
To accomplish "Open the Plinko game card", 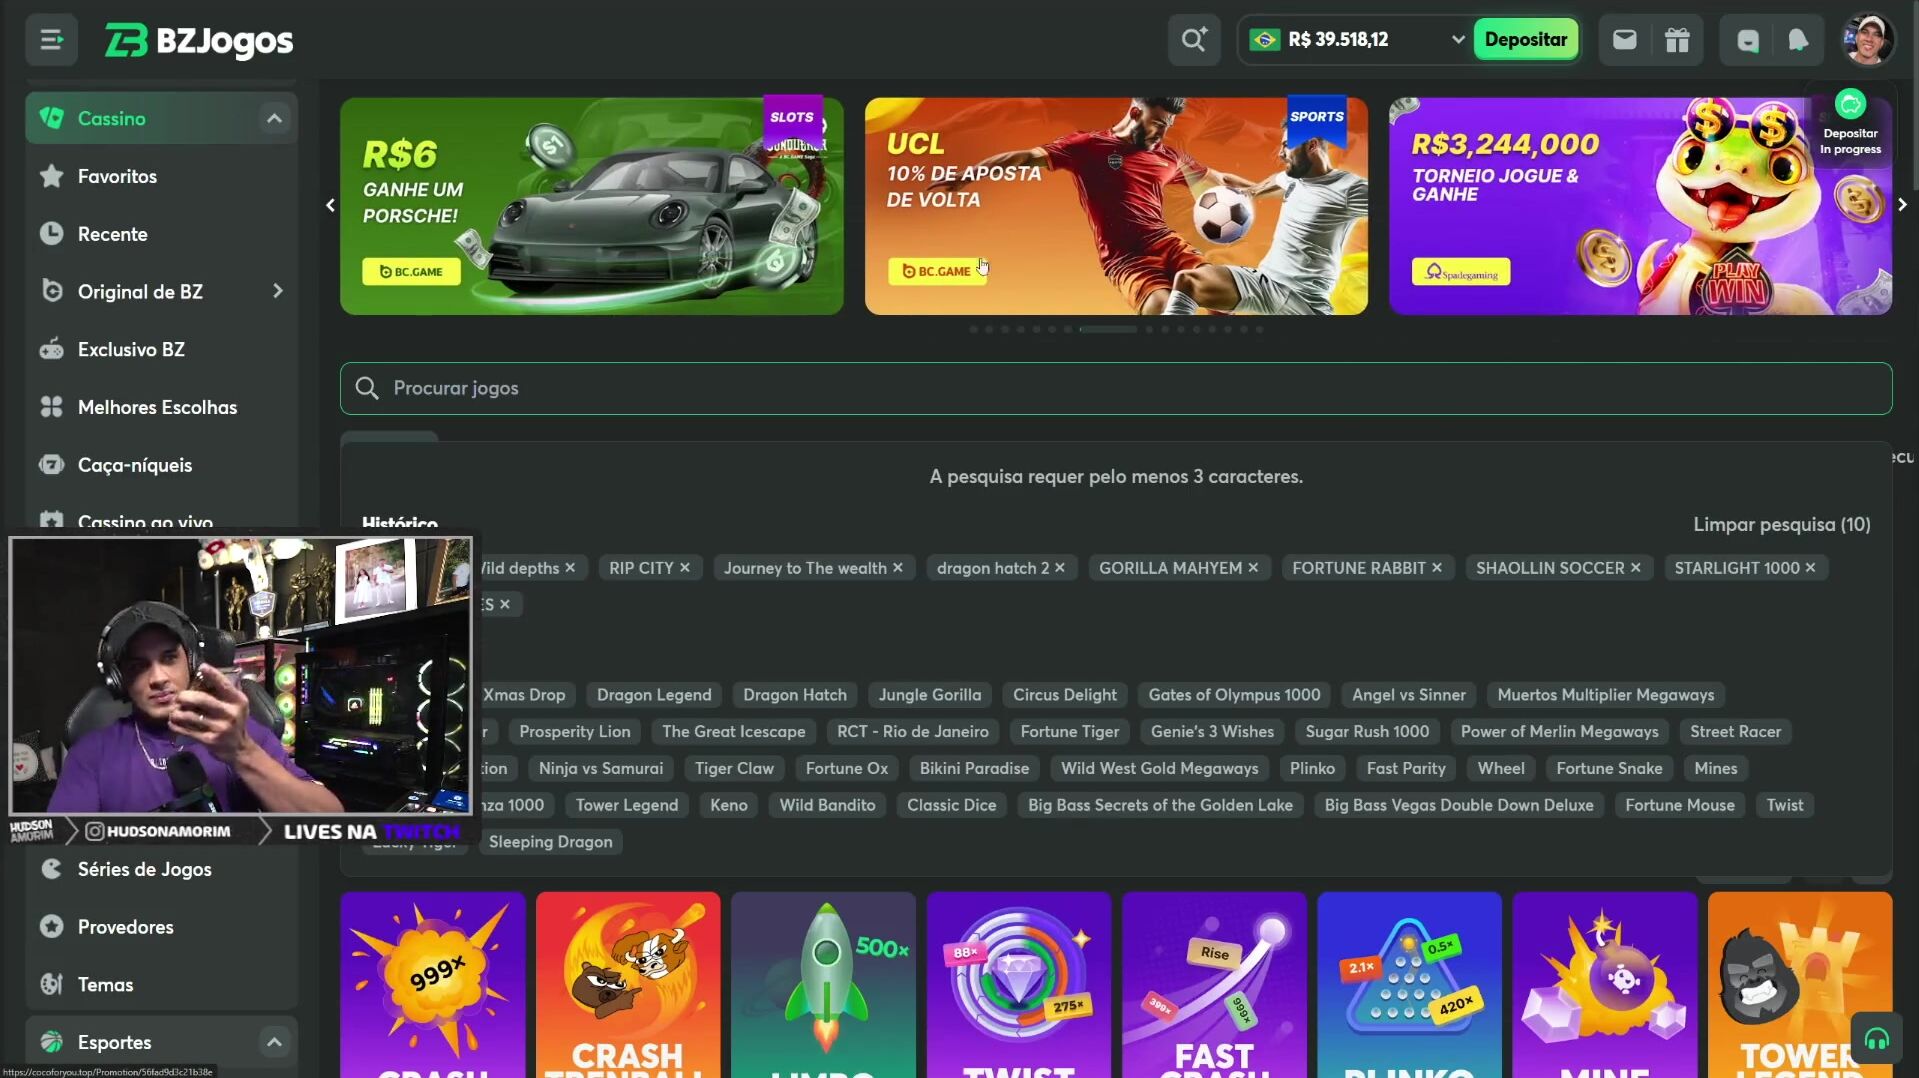I will [1409, 985].
